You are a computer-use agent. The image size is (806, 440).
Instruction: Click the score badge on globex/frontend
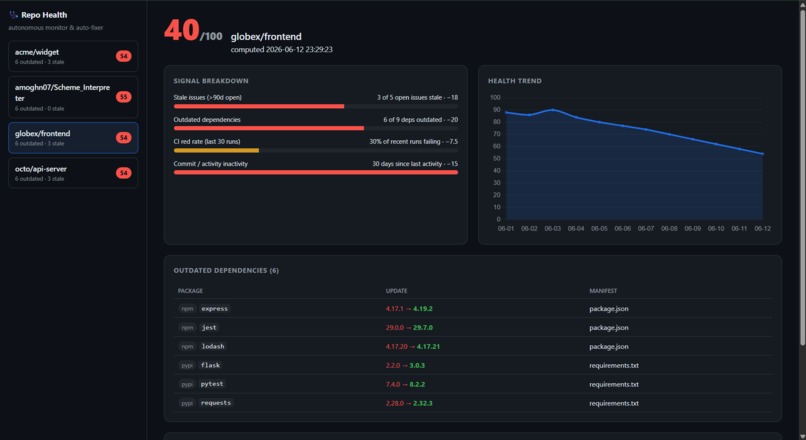(123, 138)
